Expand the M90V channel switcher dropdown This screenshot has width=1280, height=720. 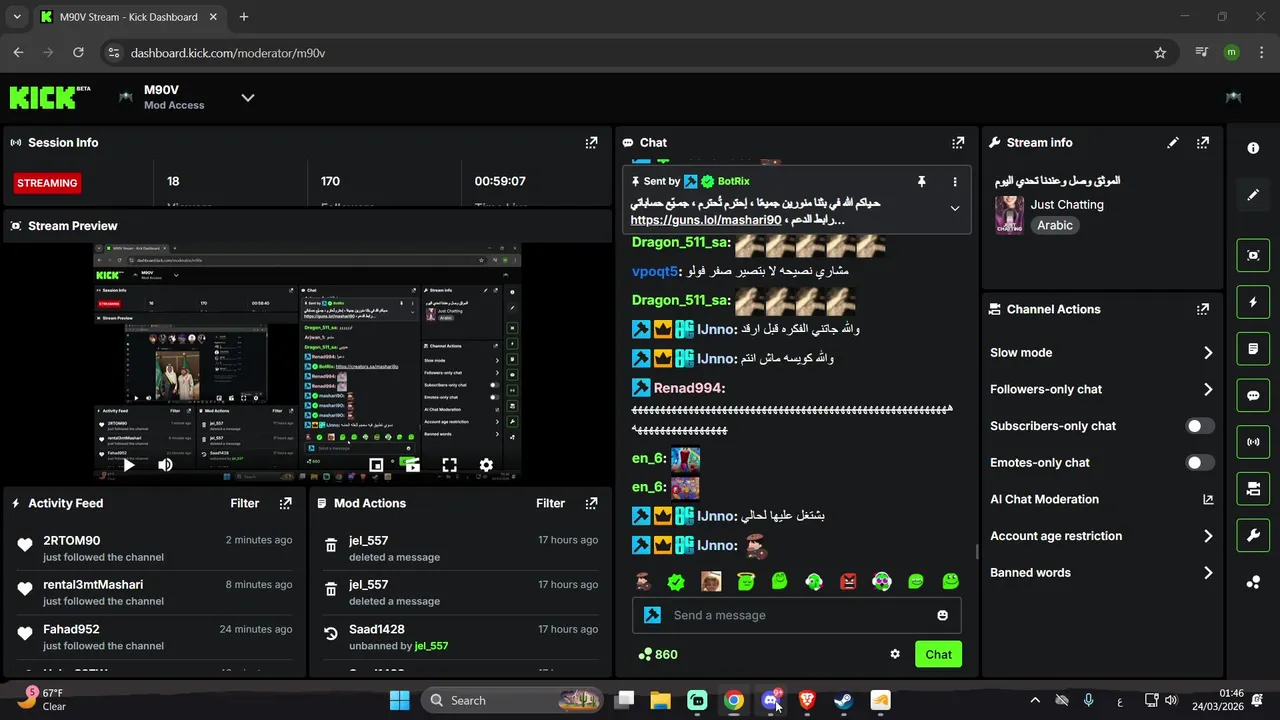point(248,97)
